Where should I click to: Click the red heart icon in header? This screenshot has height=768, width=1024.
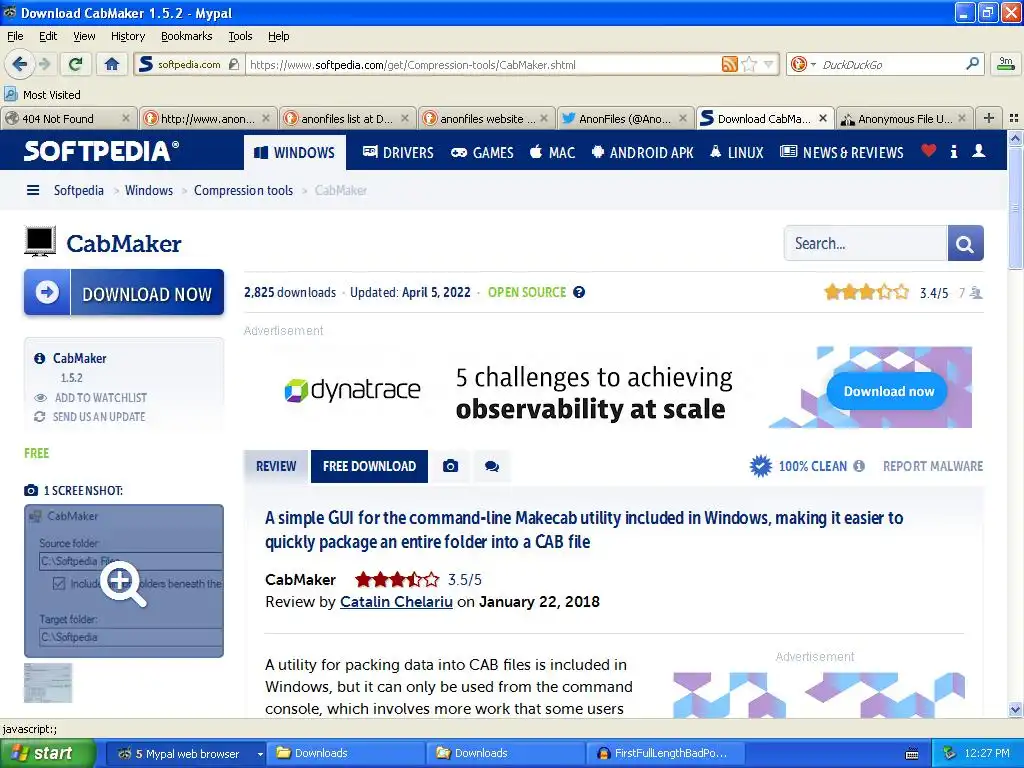click(928, 151)
